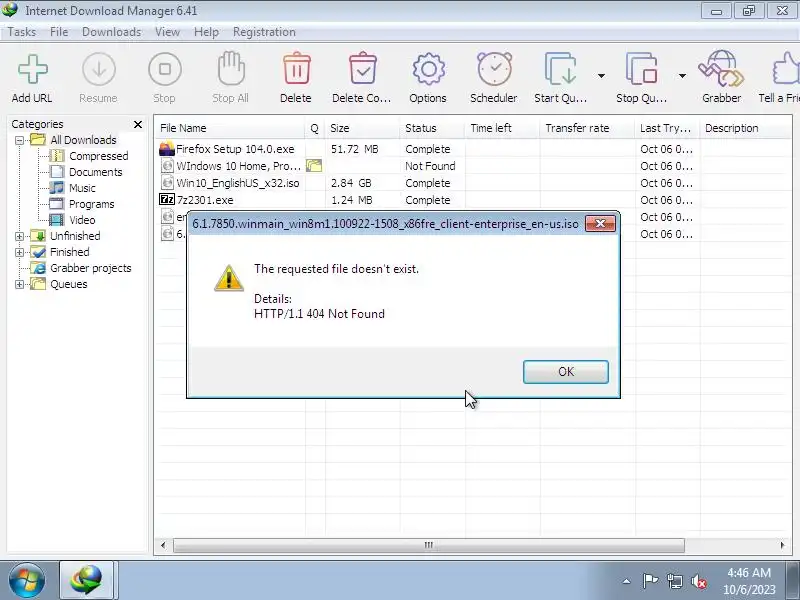
Task: Open the Options gear icon
Action: pyautogui.click(x=428, y=69)
